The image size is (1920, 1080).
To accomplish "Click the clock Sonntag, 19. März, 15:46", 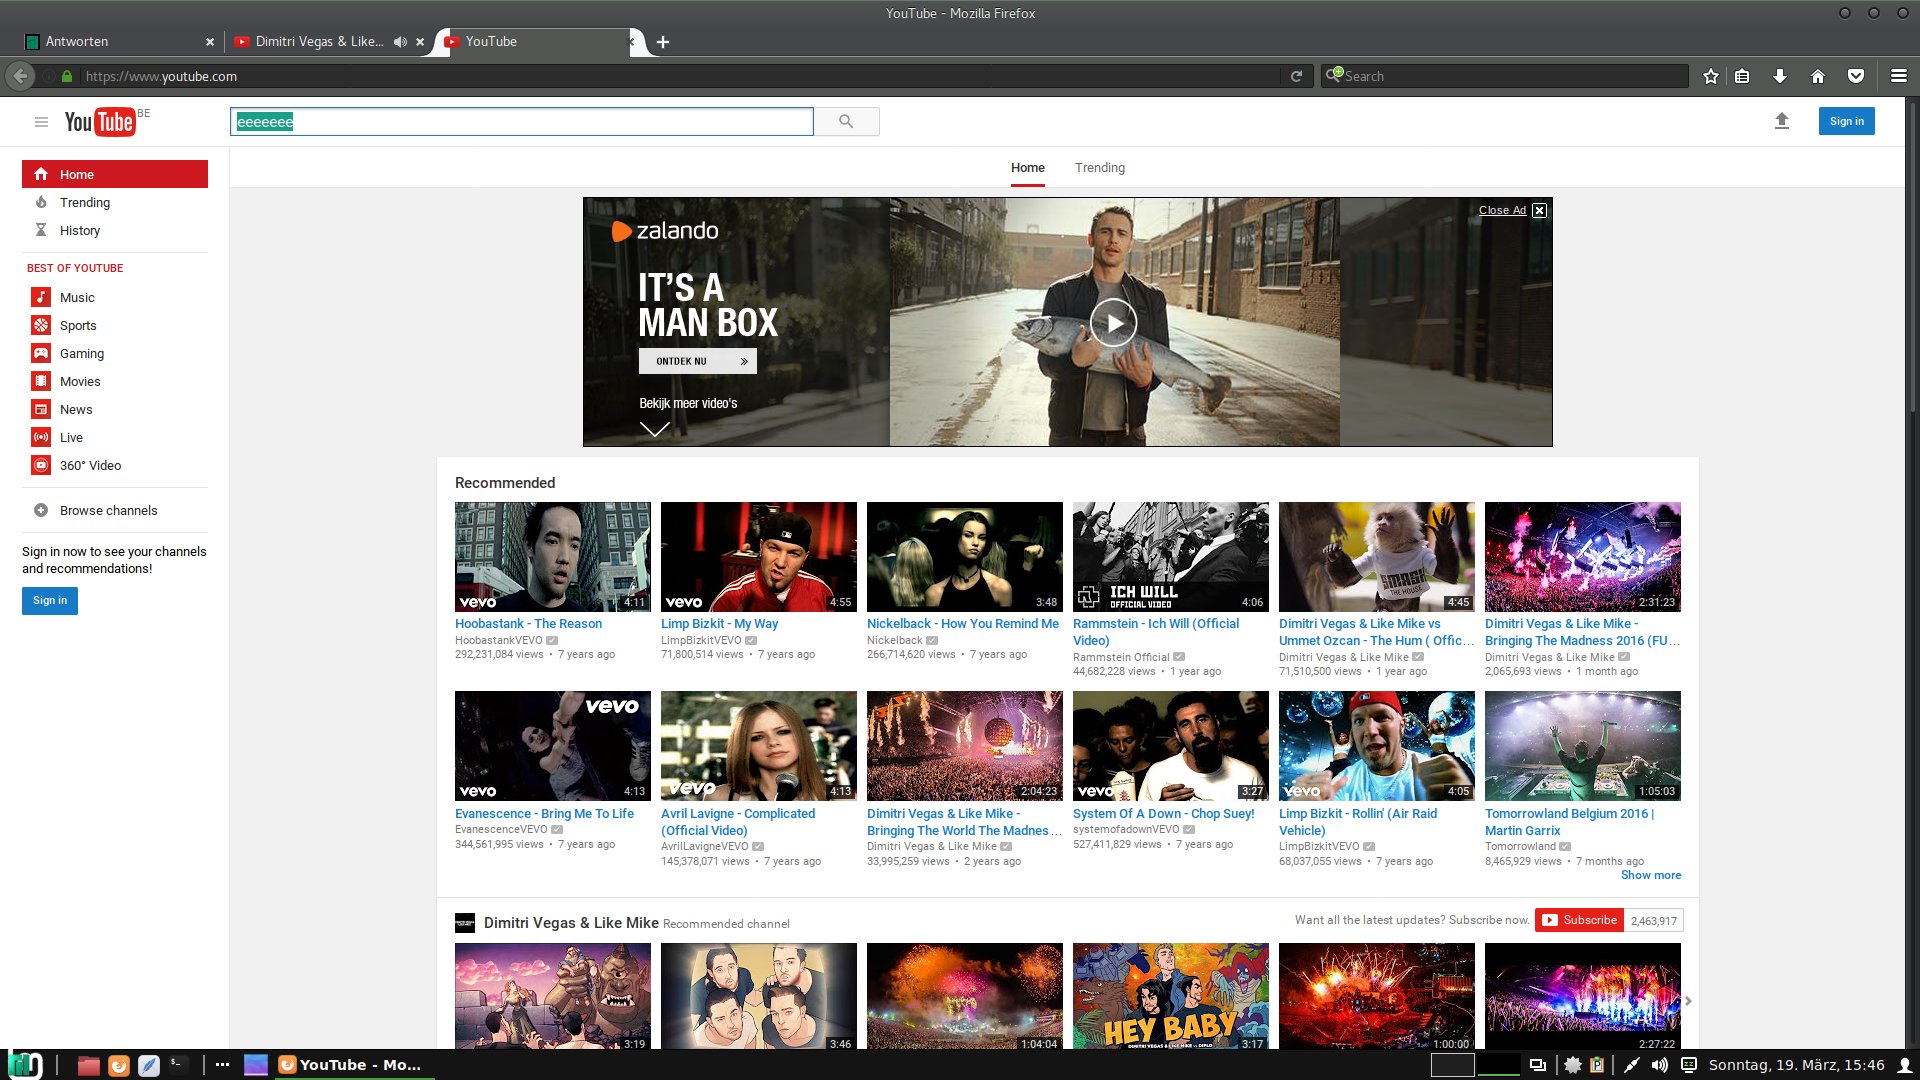I will pos(1796,1065).
